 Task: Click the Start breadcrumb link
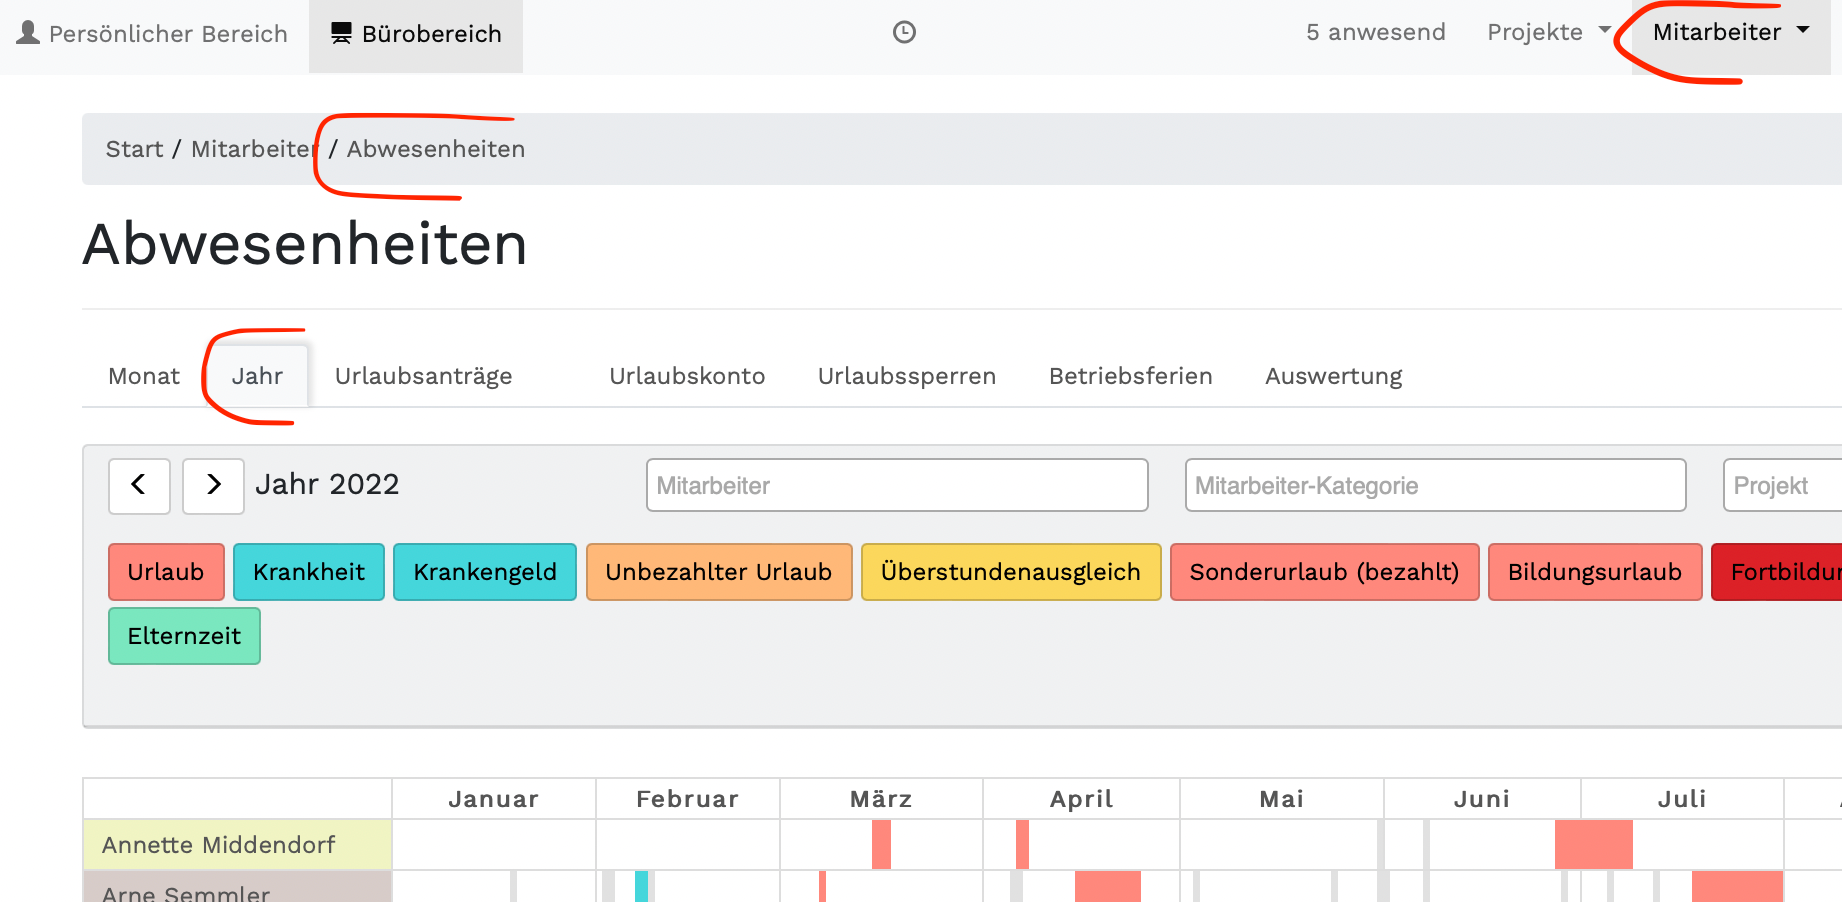(x=134, y=149)
